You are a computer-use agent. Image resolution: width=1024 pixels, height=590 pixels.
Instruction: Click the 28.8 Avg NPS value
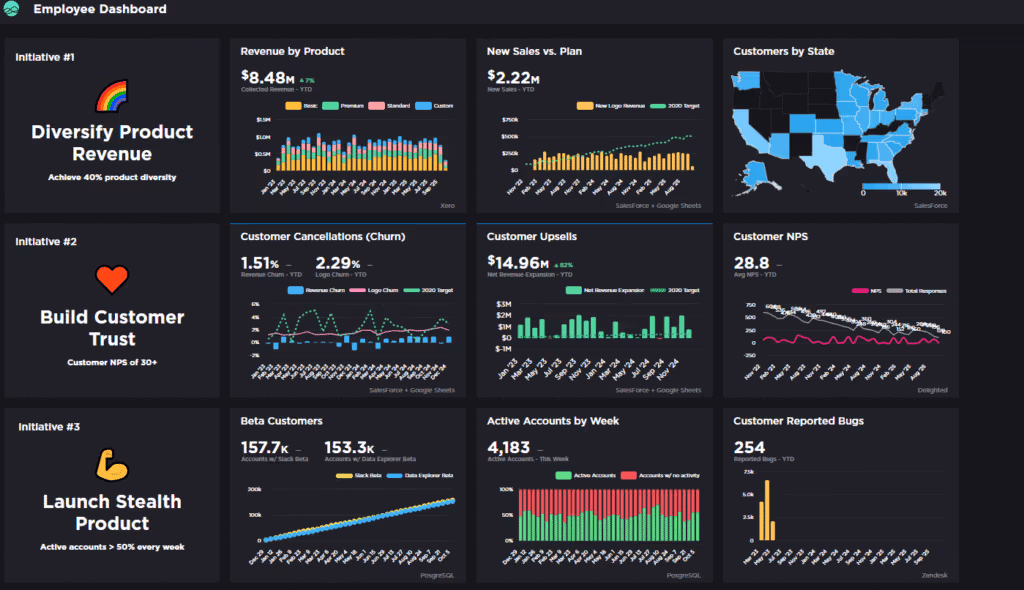751,263
